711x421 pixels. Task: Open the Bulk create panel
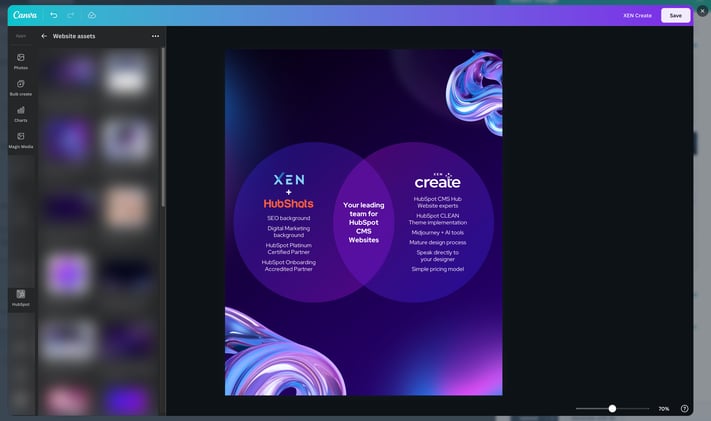coord(21,88)
